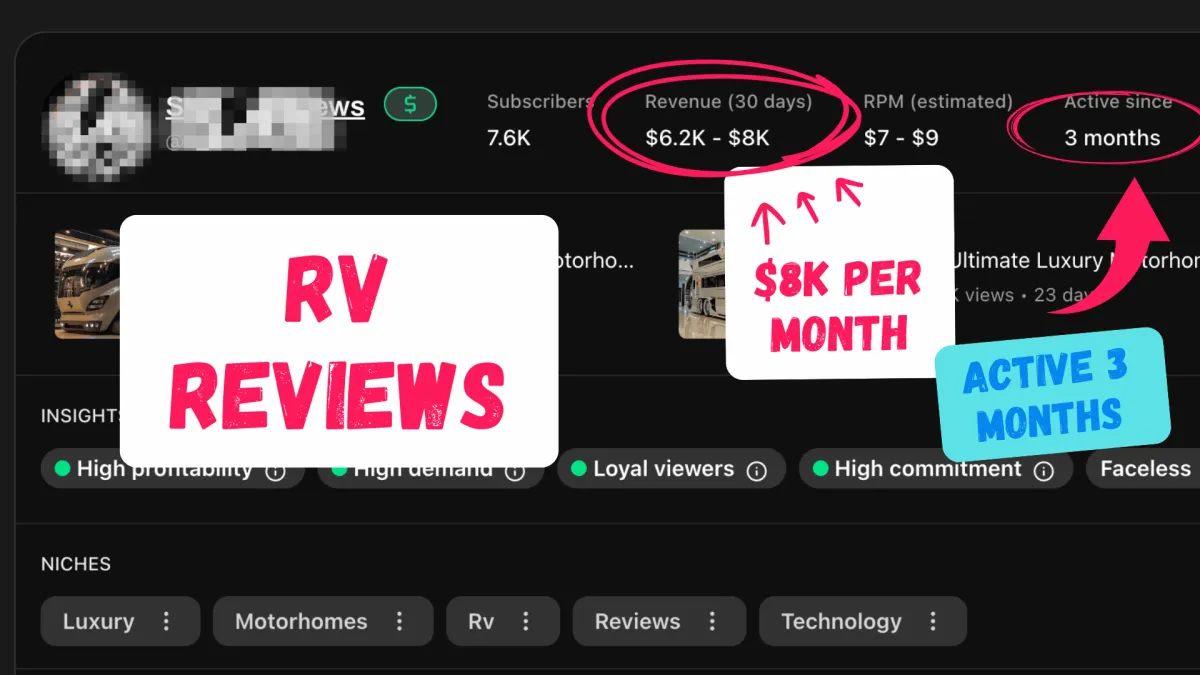Open the Reviews niche three-dot menu
The image size is (1200, 675).
coord(712,621)
